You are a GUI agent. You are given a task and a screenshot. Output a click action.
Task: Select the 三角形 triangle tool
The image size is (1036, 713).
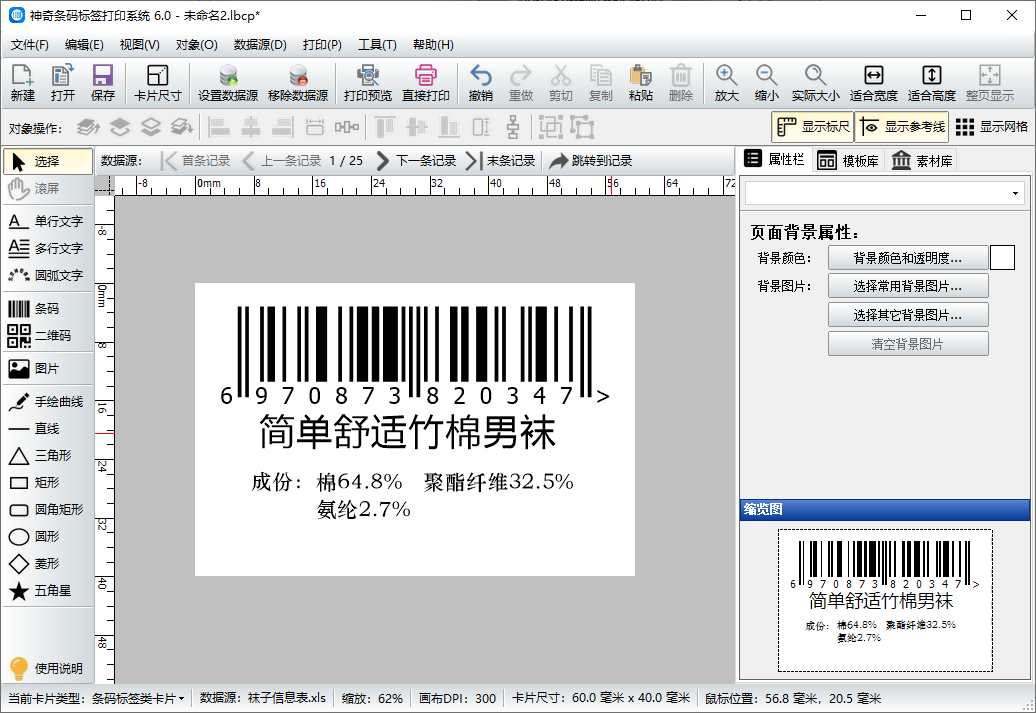tap(47, 455)
